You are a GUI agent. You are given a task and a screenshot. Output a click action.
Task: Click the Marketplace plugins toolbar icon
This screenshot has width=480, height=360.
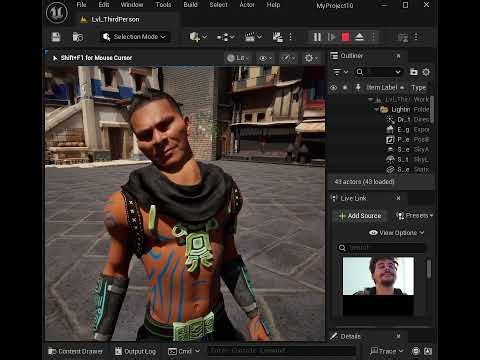pyautogui.click(x=277, y=37)
